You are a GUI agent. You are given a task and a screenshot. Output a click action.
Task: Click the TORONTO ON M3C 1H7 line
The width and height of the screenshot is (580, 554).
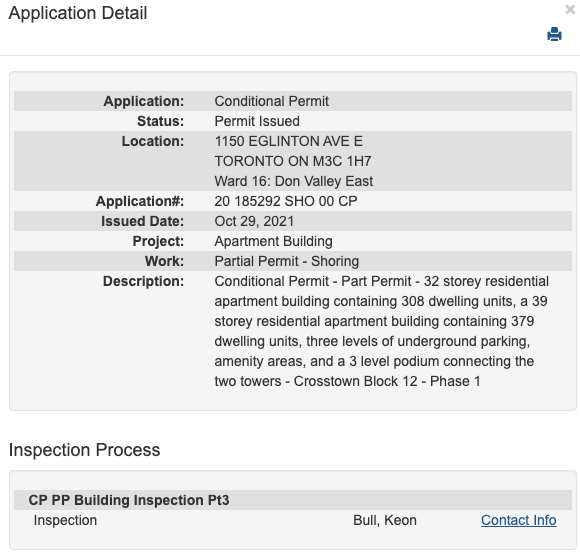coord(293,161)
